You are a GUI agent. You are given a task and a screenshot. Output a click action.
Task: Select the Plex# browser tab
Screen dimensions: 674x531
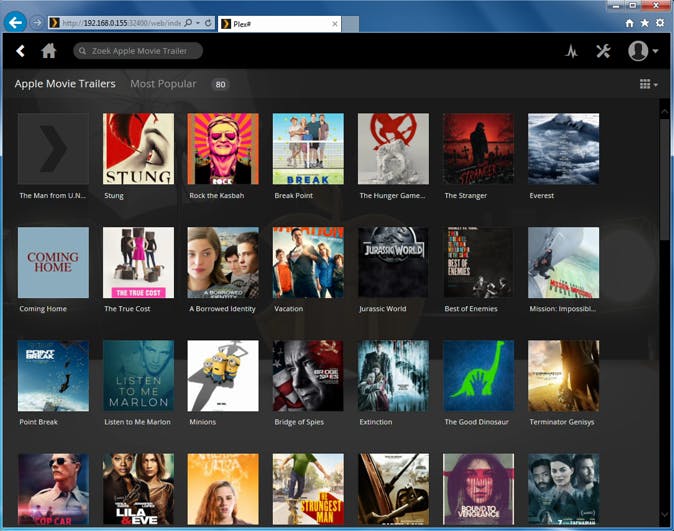(279, 24)
